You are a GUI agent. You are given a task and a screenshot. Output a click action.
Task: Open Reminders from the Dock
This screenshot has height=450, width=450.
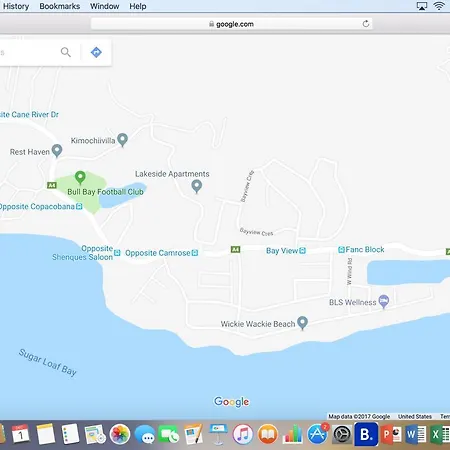71,434
